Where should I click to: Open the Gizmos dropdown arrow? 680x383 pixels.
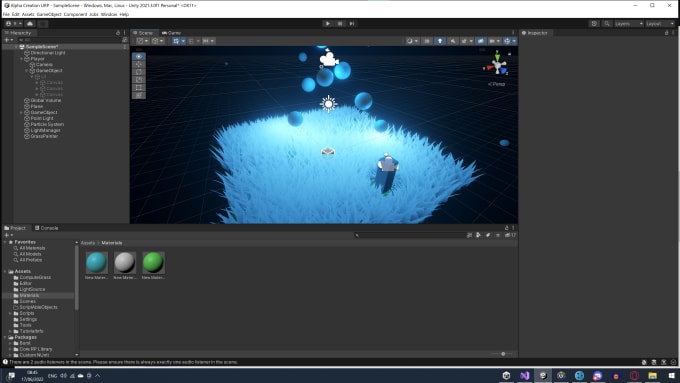coord(514,41)
